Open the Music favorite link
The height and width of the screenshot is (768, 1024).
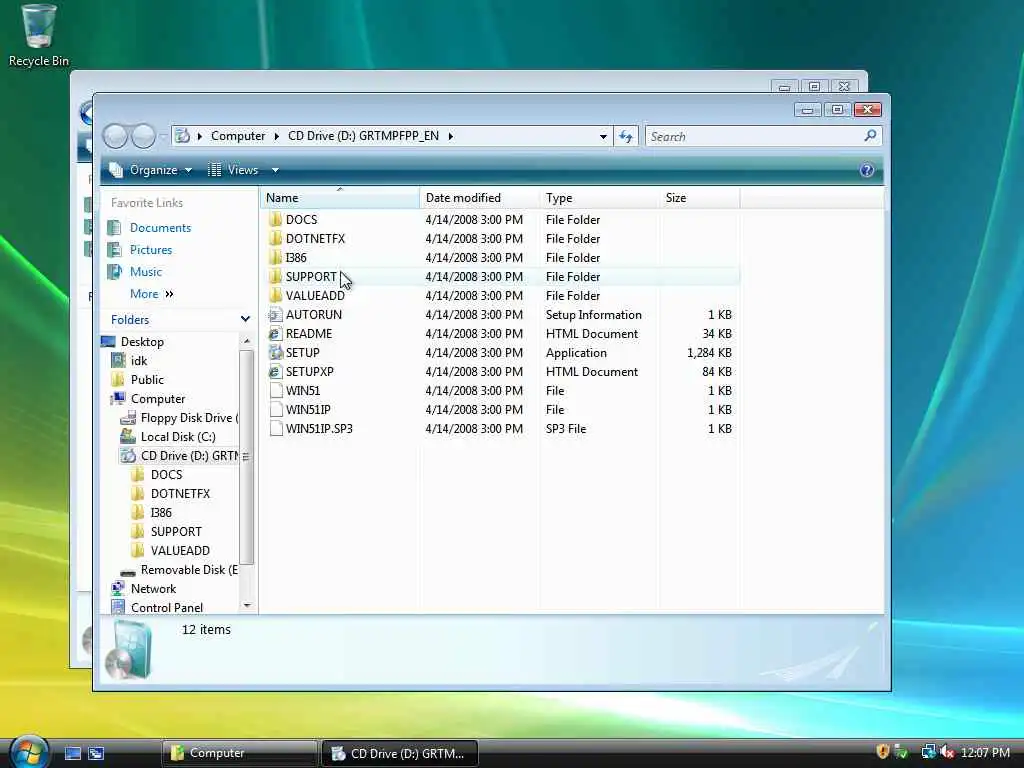point(146,271)
